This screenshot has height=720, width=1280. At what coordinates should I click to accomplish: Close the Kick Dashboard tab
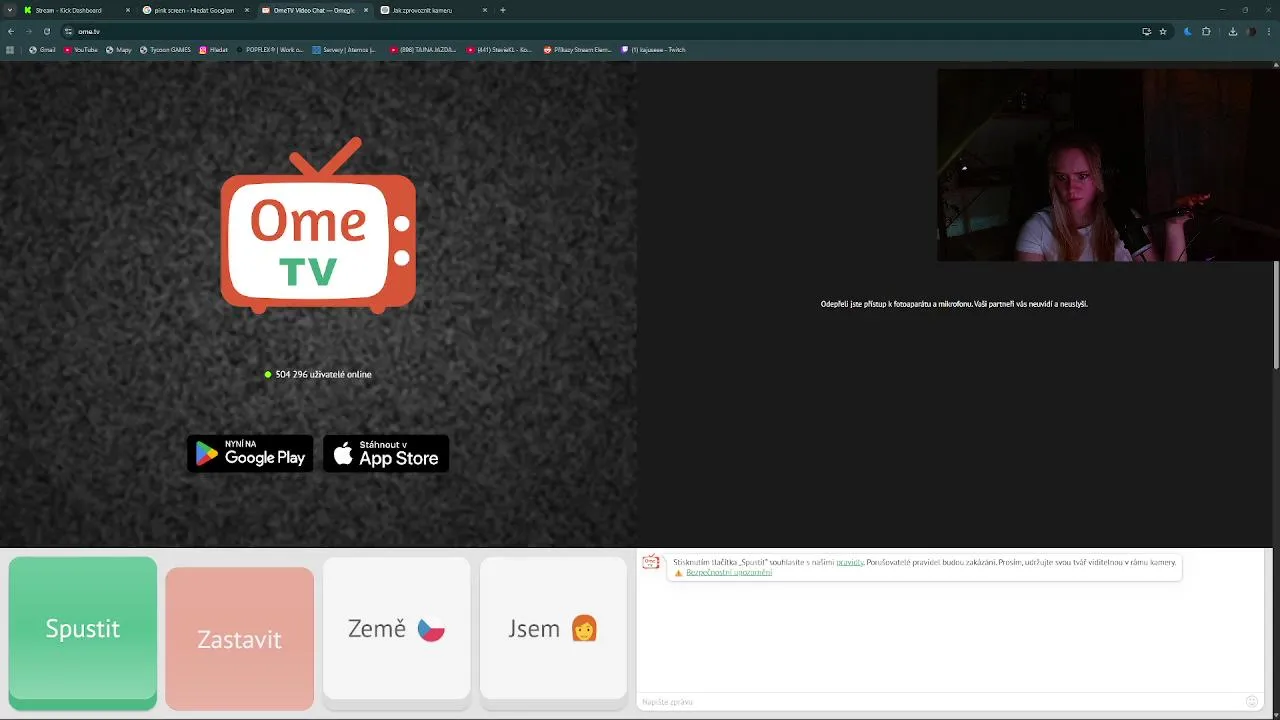128,10
